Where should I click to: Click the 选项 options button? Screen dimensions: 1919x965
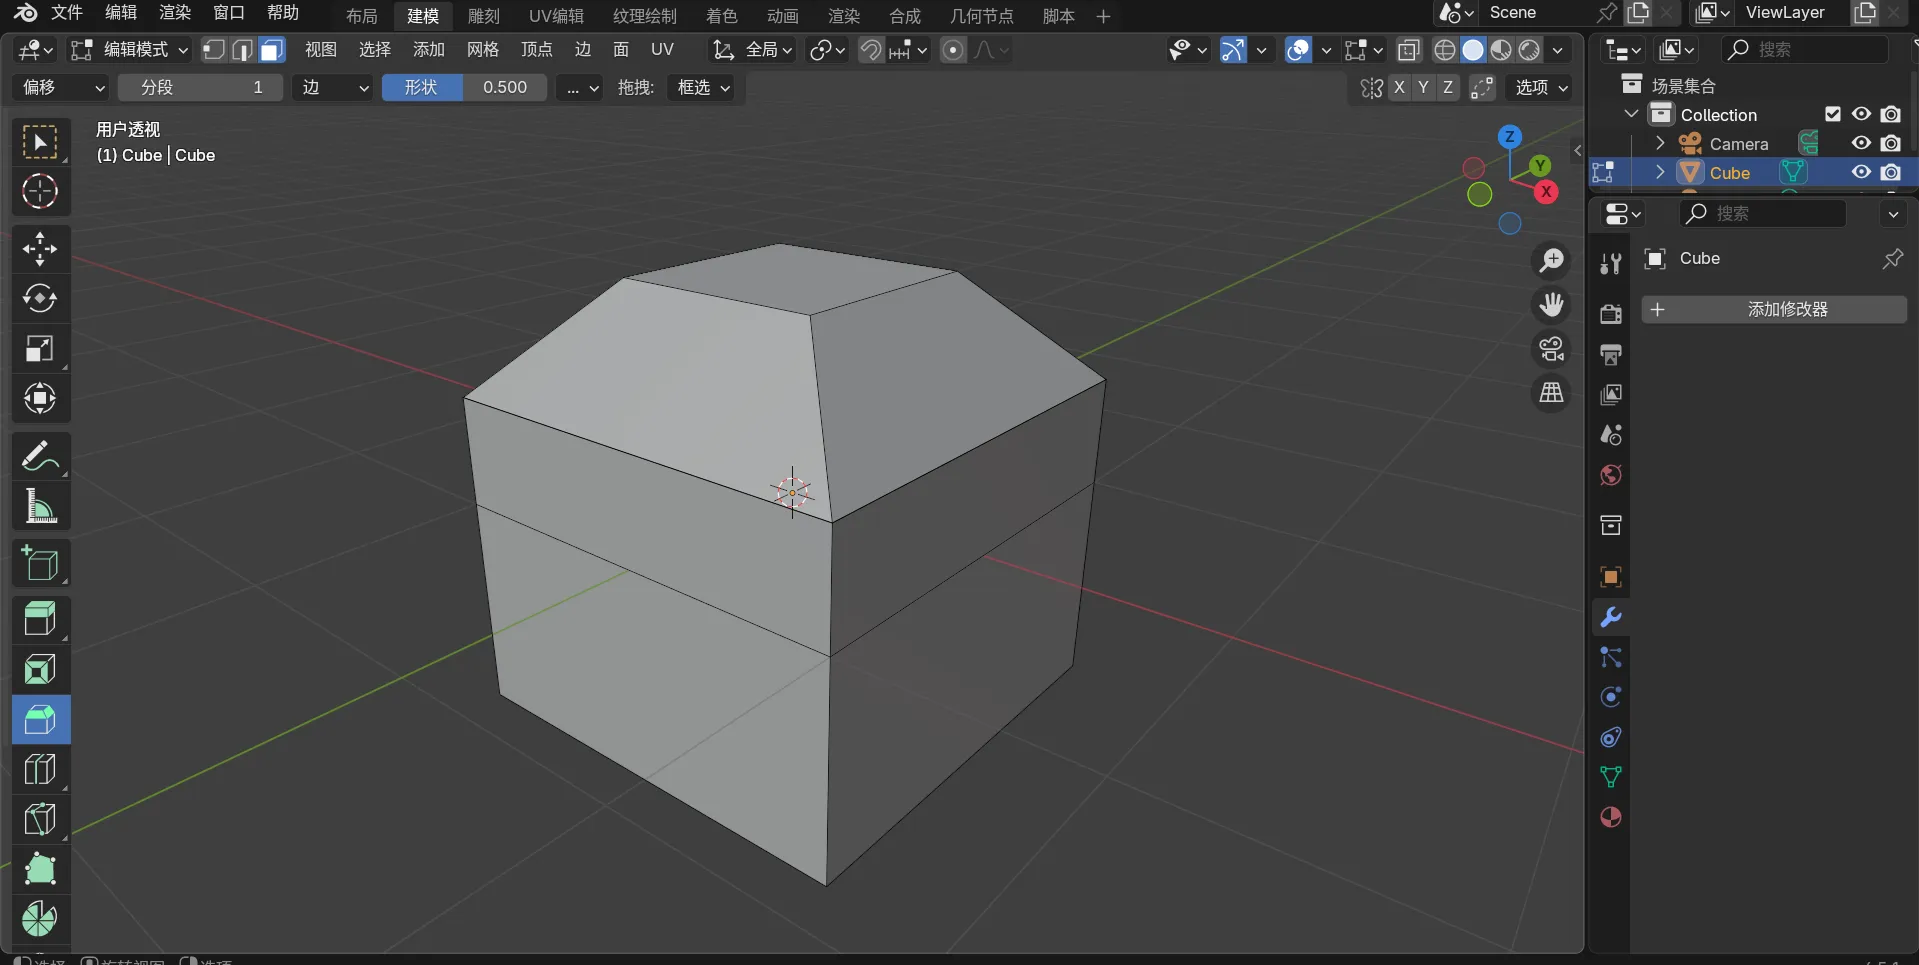click(x=1541, y=88)
